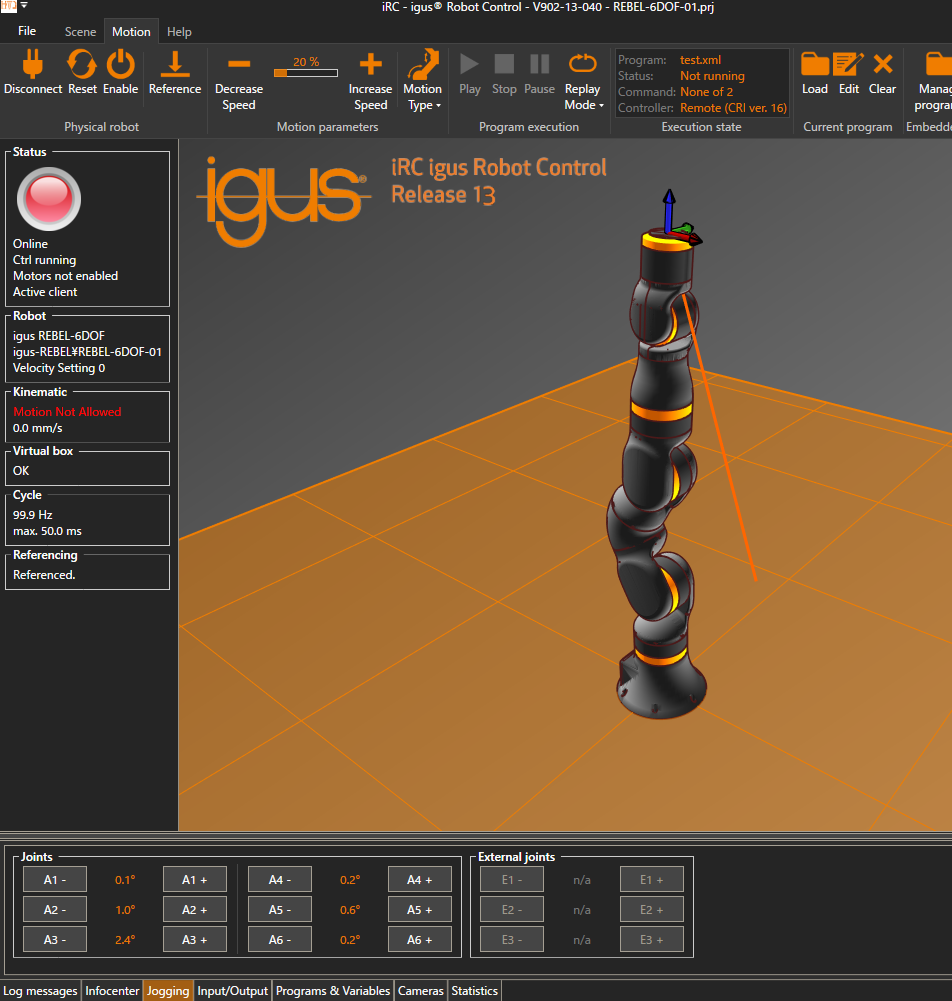Screen dimensions: 952x1001
Task: Start referencing with the Reference icon
Action: click(175, 66)
